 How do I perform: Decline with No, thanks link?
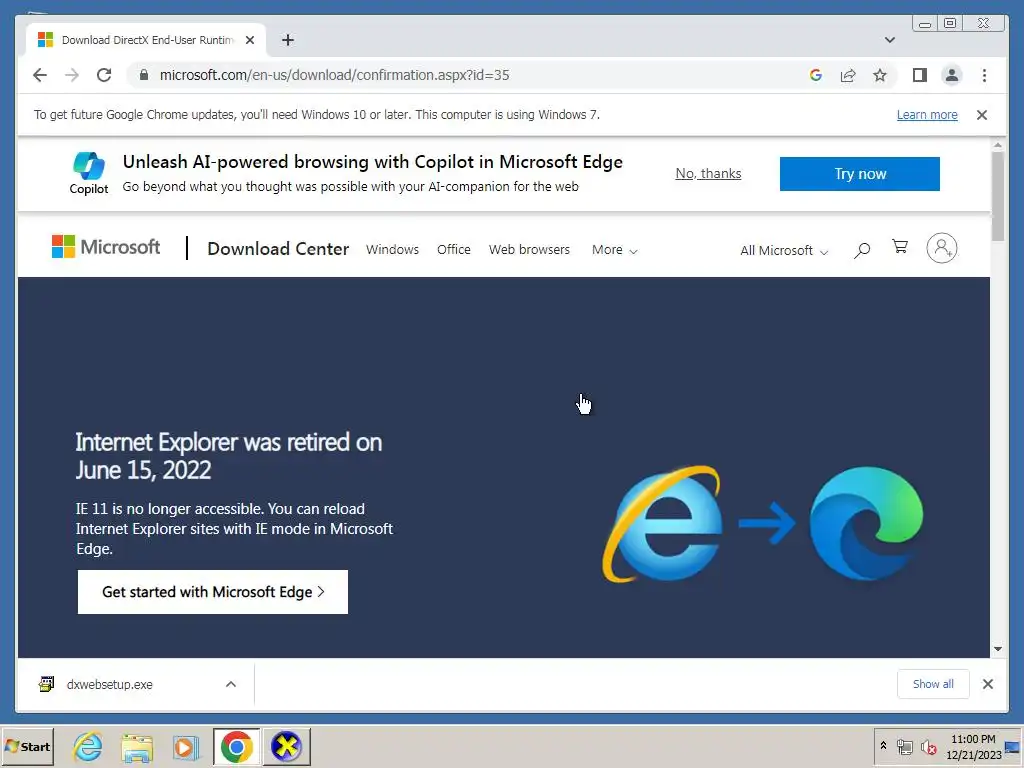coord(708,174)
